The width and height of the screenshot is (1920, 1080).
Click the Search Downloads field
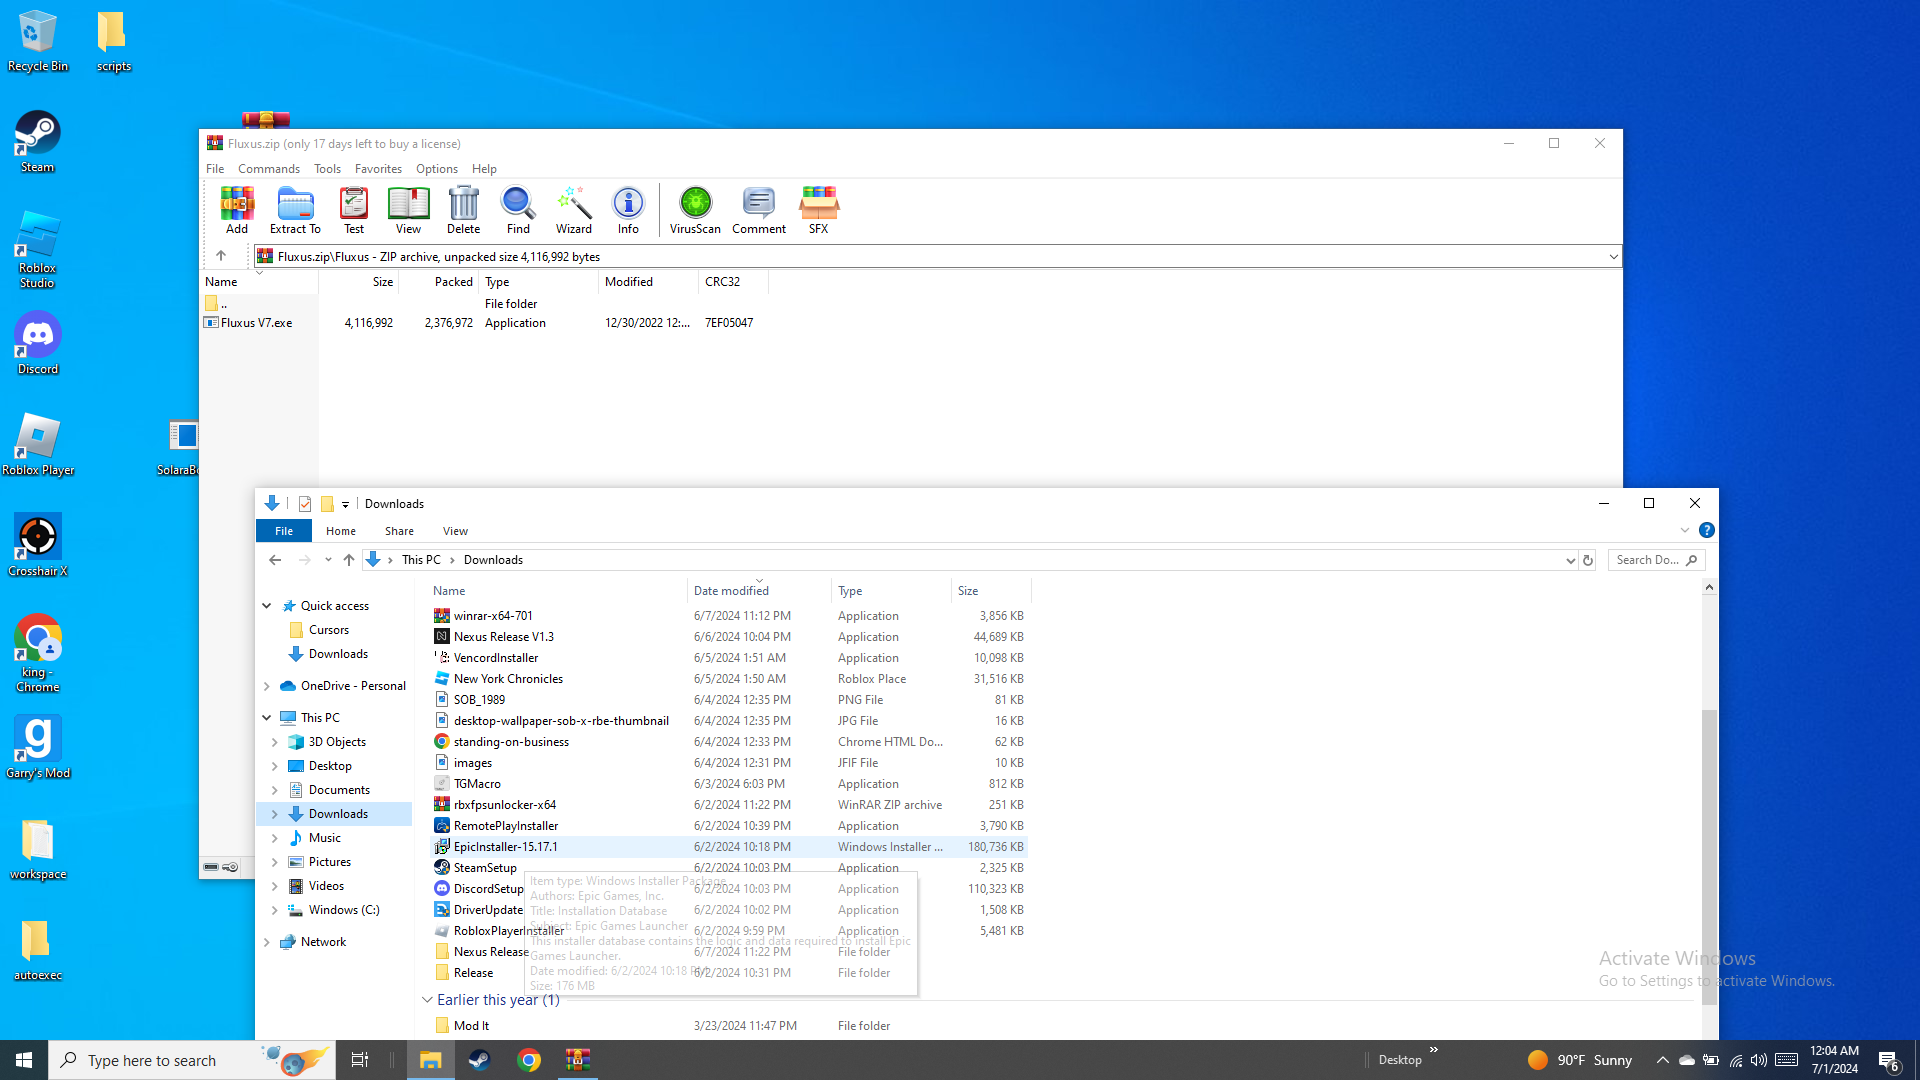(1655, 560)
